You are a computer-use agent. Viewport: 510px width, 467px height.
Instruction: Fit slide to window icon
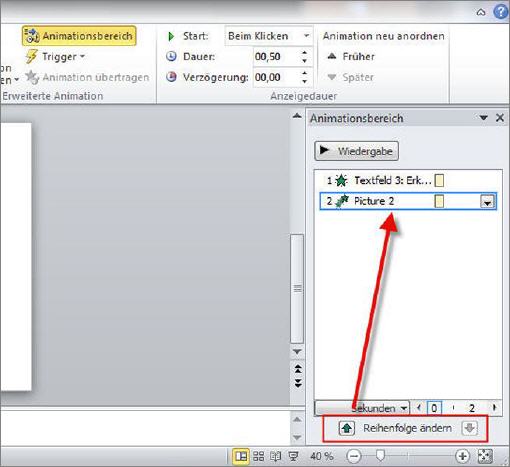point(485,456)
